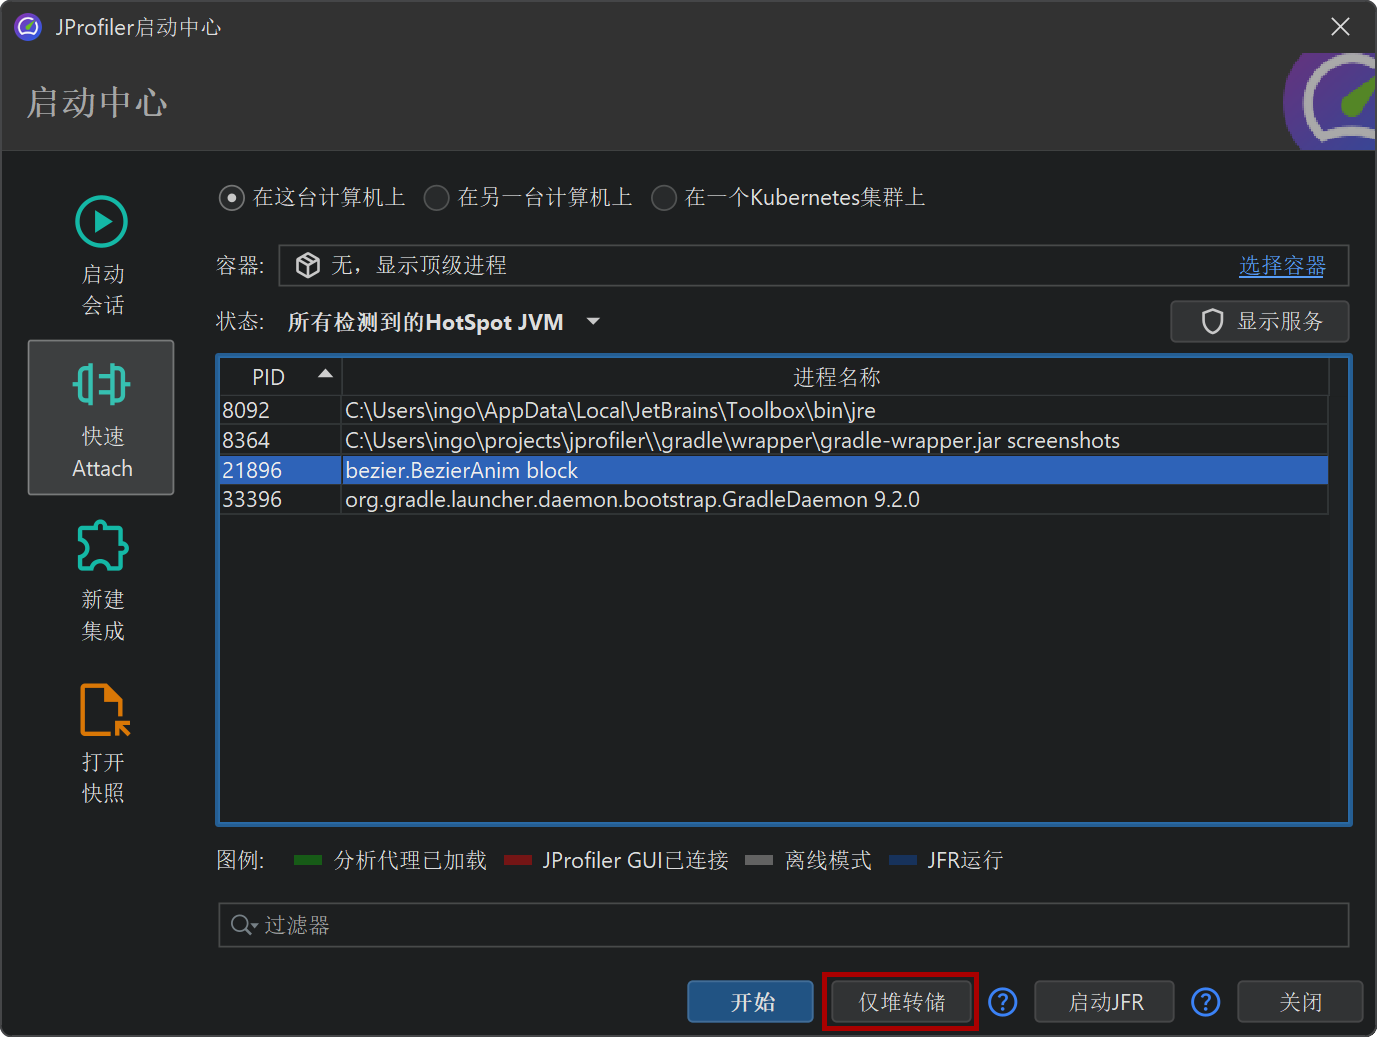
Task: Select the bezier.BezierAnim block process
Action: click(x=774, y=470)
